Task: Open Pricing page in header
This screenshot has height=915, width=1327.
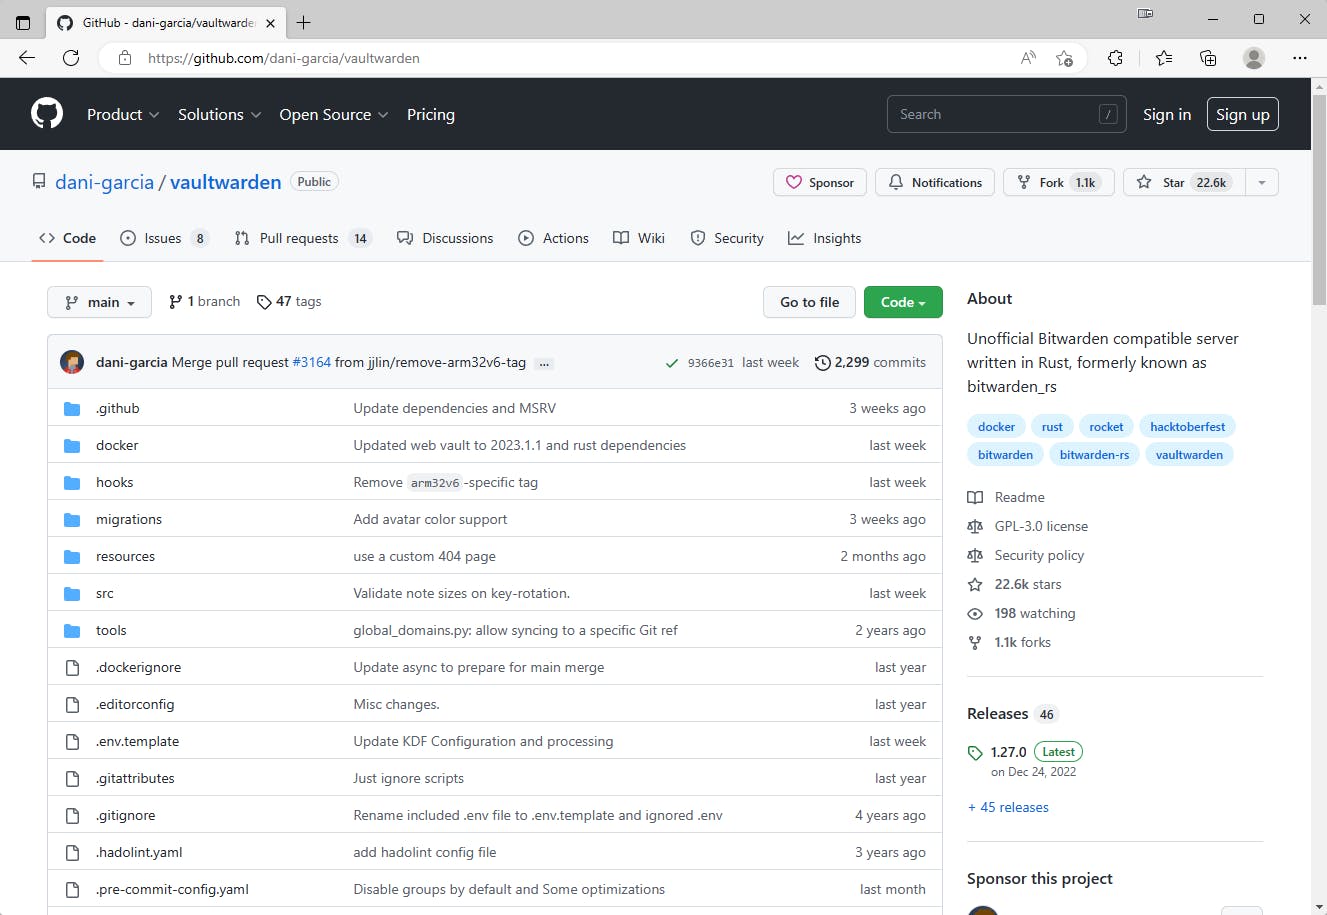Action: coord(431,114)
